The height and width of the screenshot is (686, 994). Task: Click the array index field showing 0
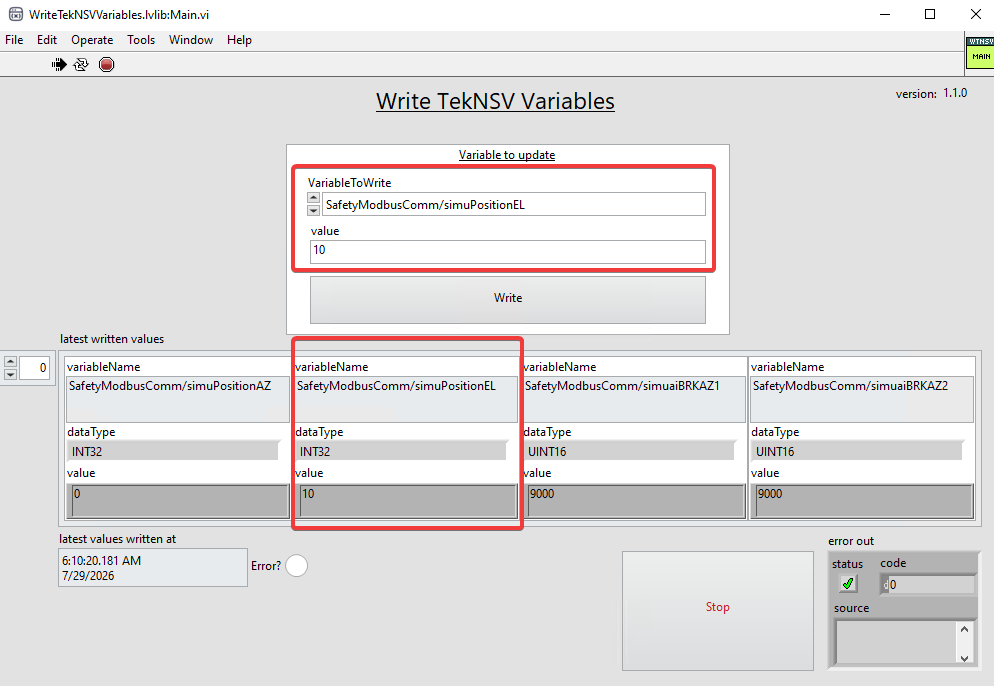[34, 368]
